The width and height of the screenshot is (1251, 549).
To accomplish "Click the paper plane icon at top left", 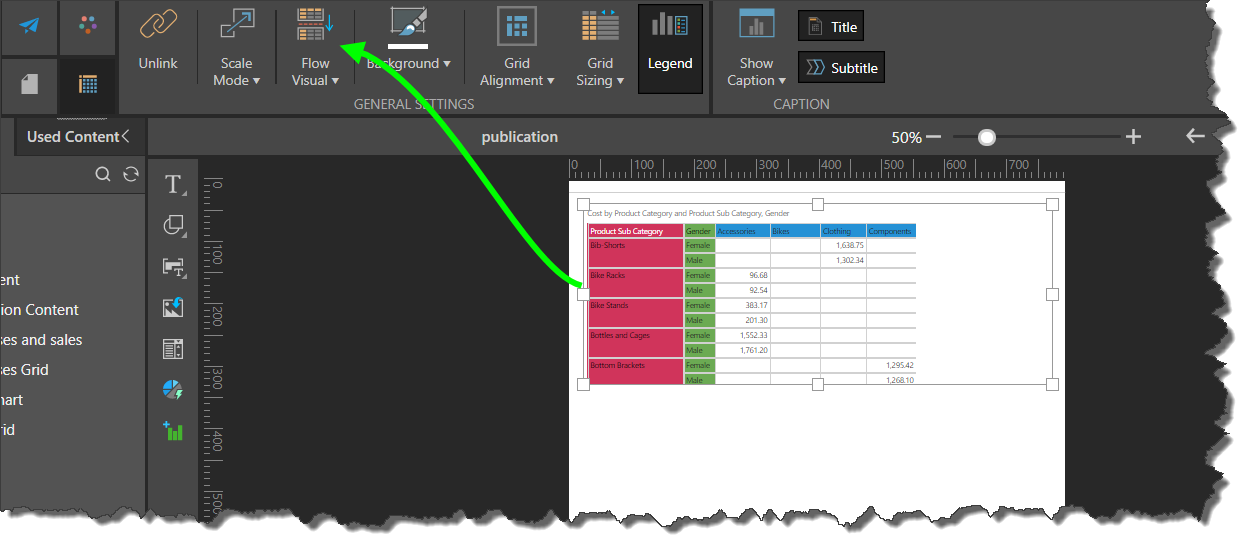I will coord(29,25).
